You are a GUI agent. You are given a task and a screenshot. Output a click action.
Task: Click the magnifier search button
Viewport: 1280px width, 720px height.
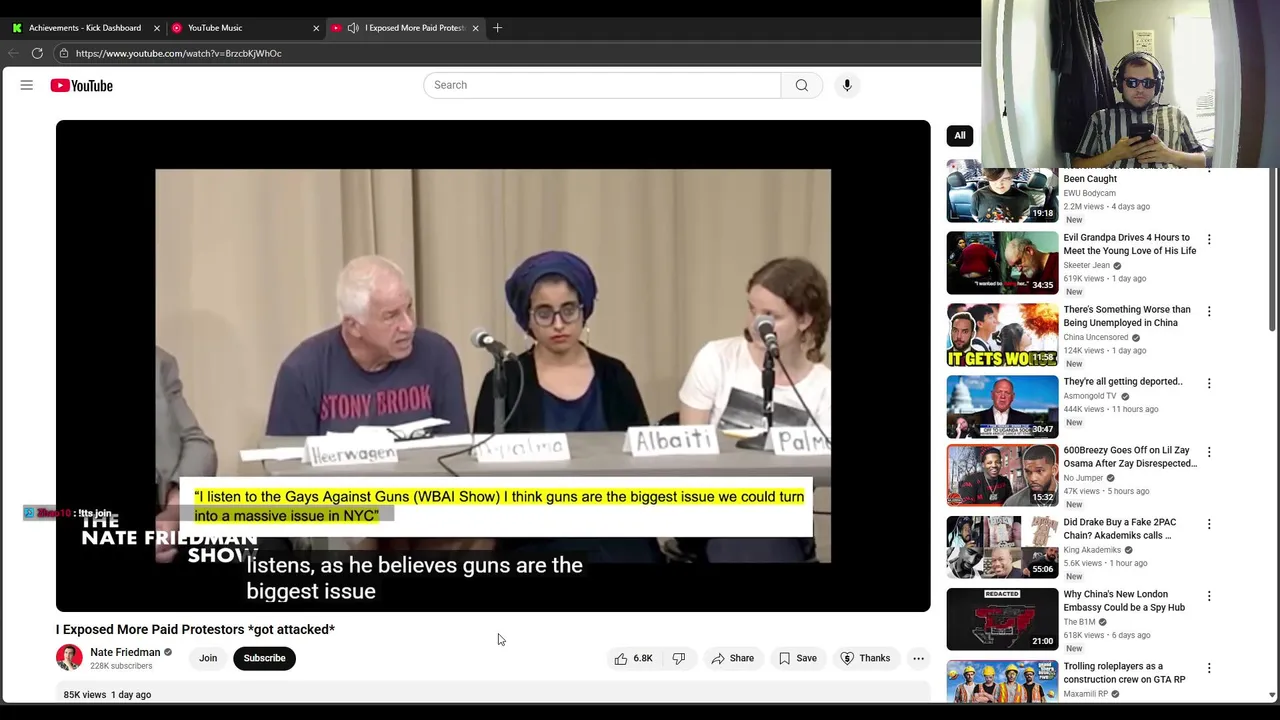point(801,85)
